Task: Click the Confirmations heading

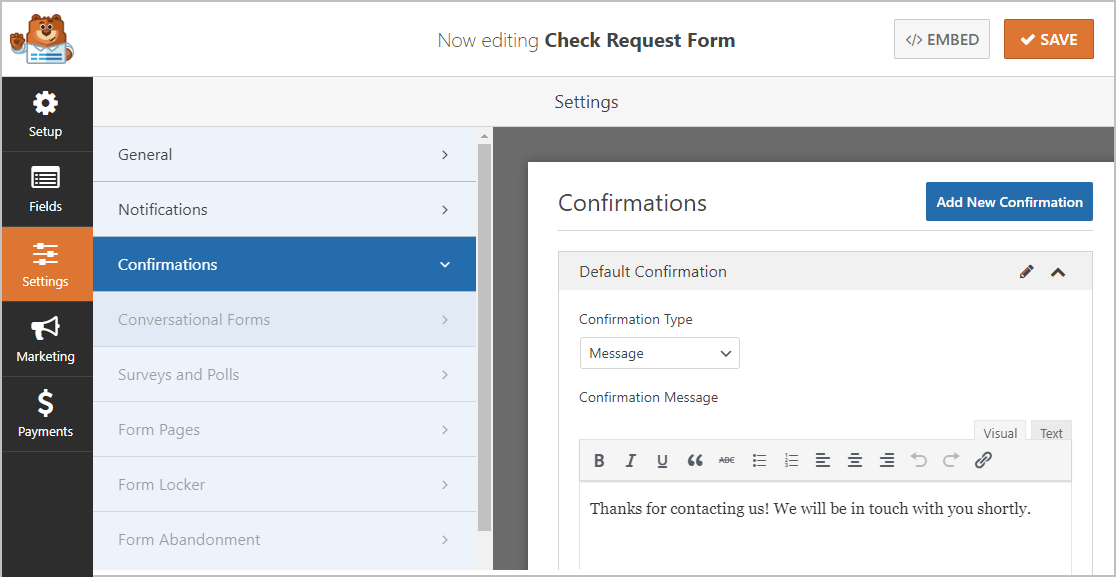Action: coord(632,203)
